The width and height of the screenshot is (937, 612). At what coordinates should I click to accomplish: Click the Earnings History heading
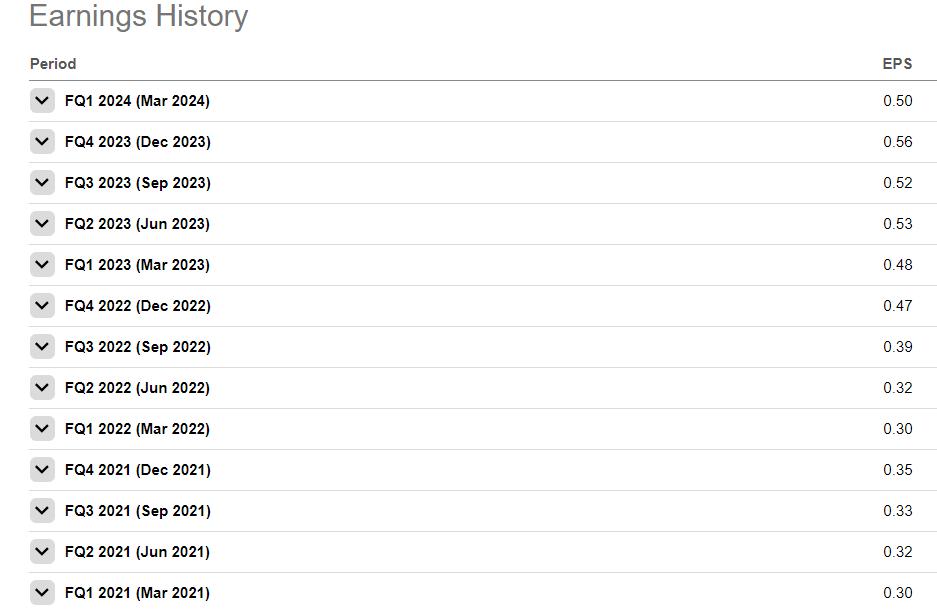point(139,17)
